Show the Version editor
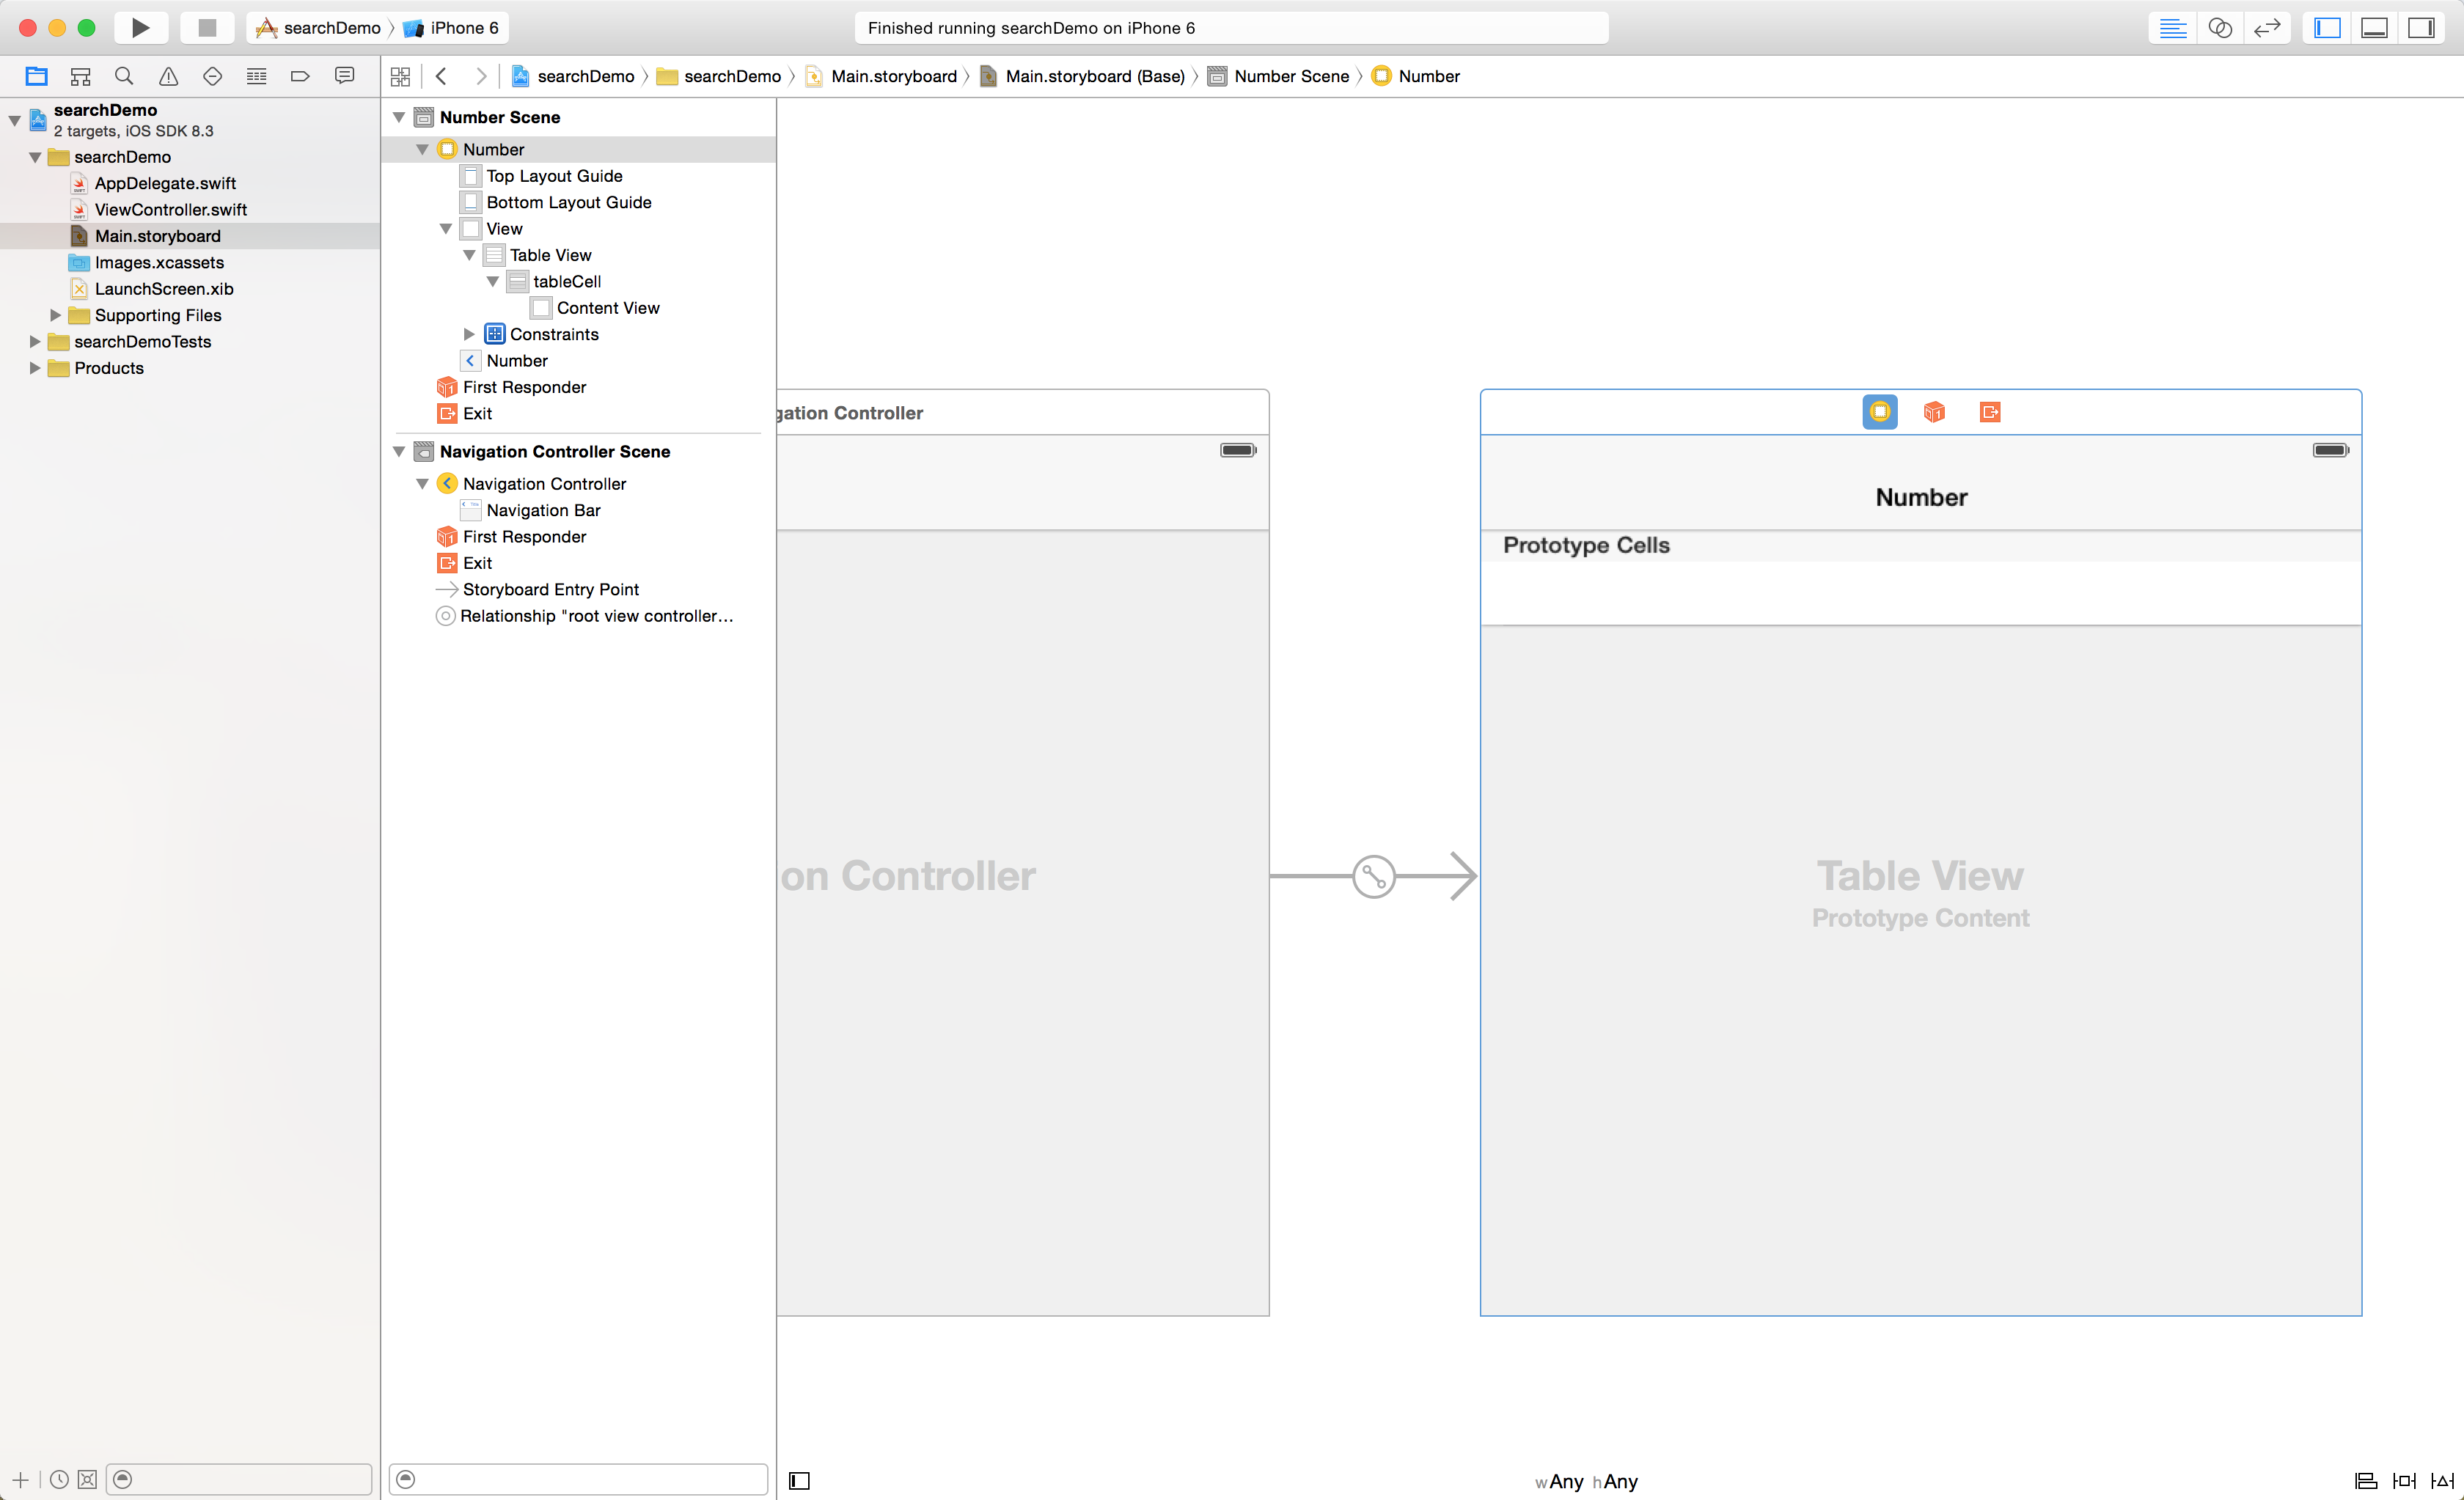Image resolution: width=2464 pixels, height=1500 pixels. click(2267, 28)
